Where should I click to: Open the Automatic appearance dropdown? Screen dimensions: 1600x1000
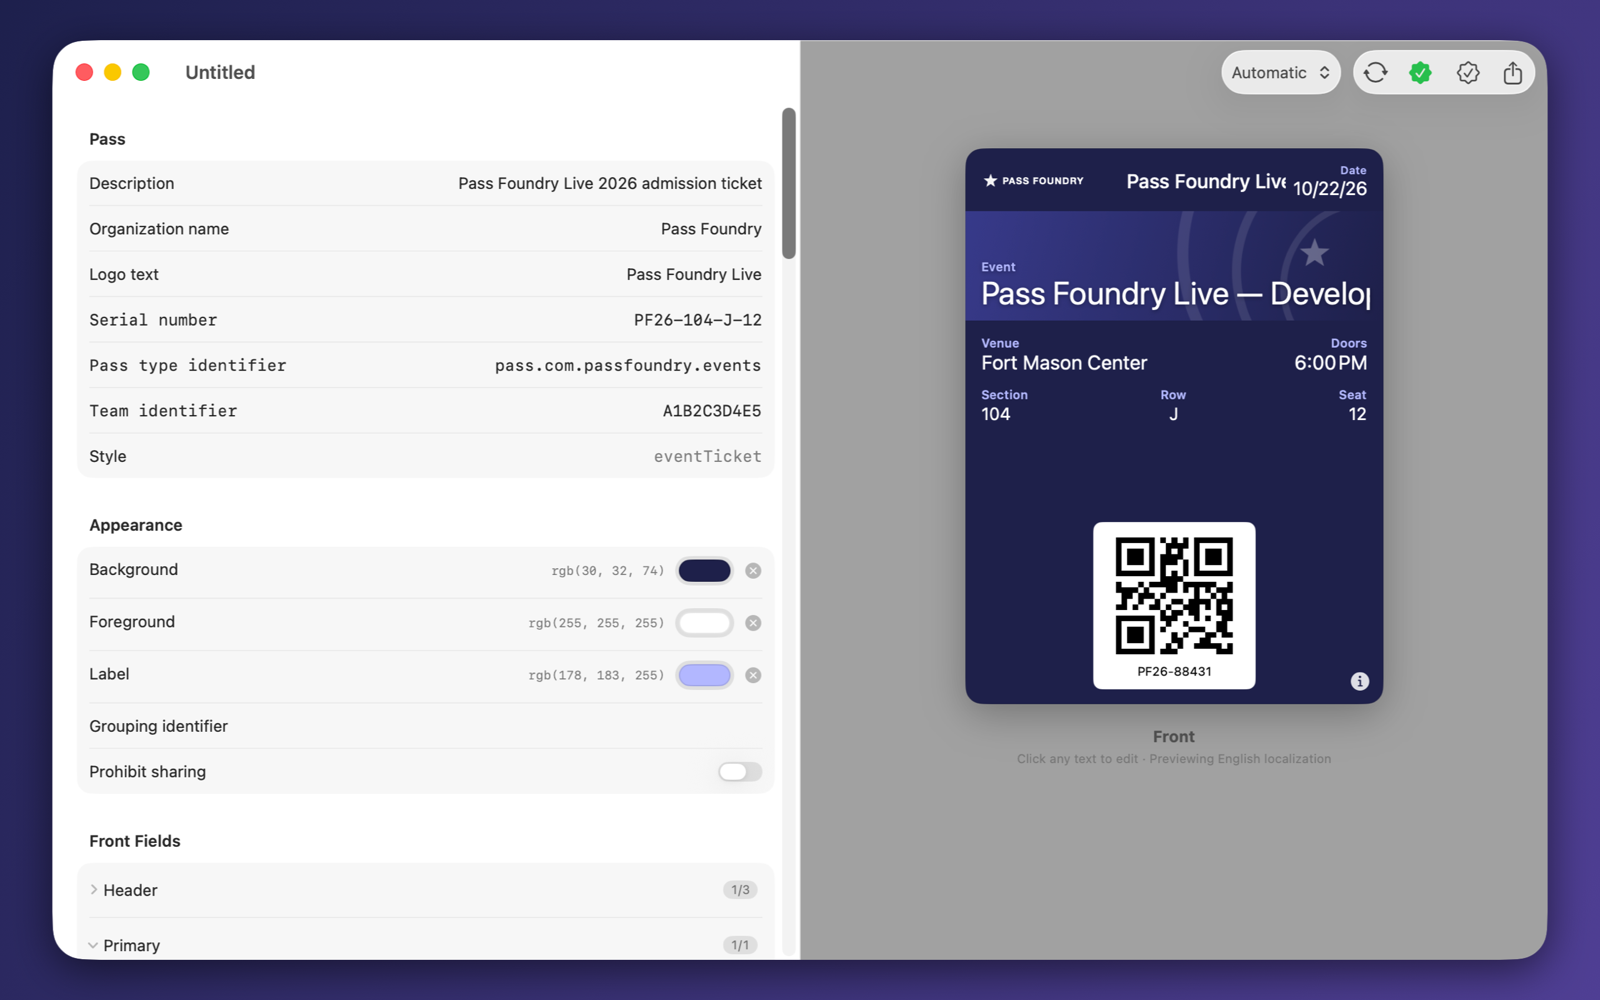coord(1280,72)
